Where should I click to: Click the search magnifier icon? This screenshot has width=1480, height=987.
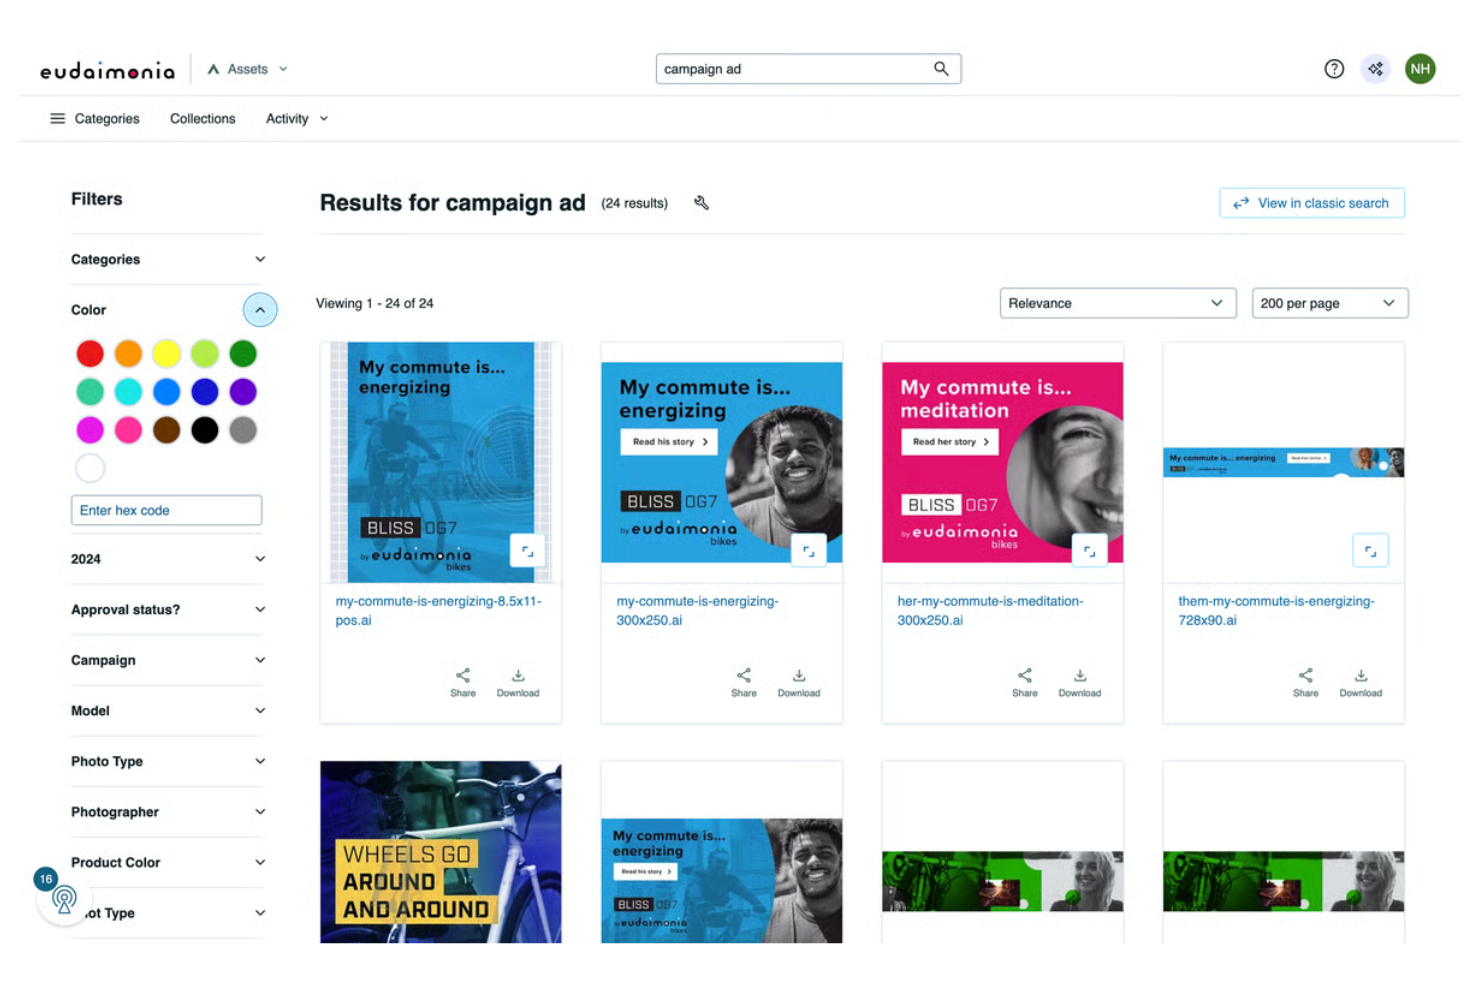click(941, 69)
